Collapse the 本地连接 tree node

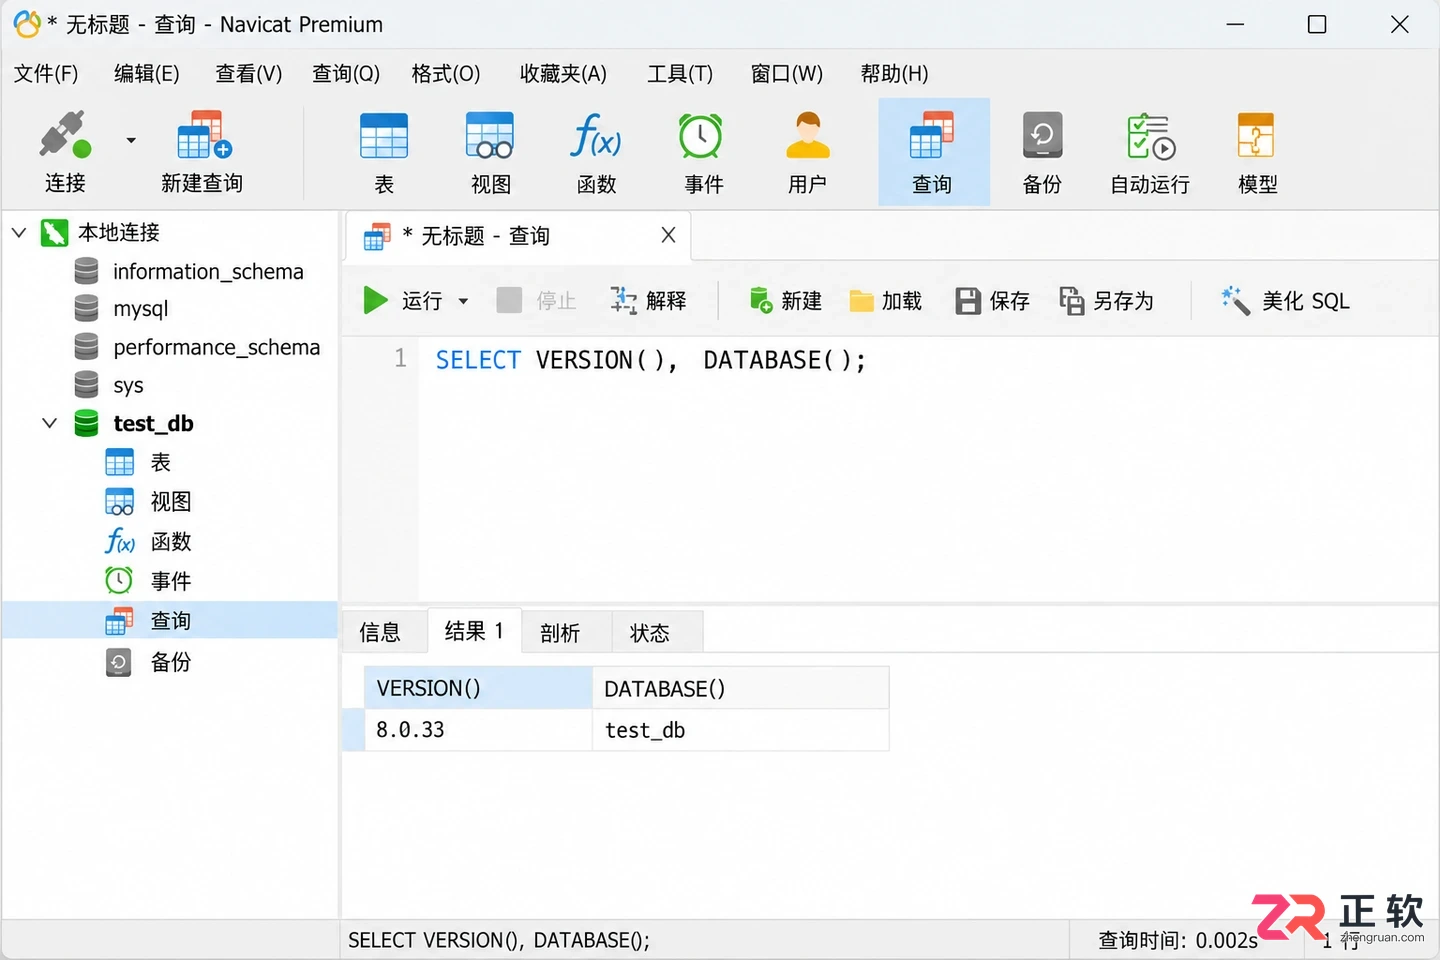click(19, 232)
